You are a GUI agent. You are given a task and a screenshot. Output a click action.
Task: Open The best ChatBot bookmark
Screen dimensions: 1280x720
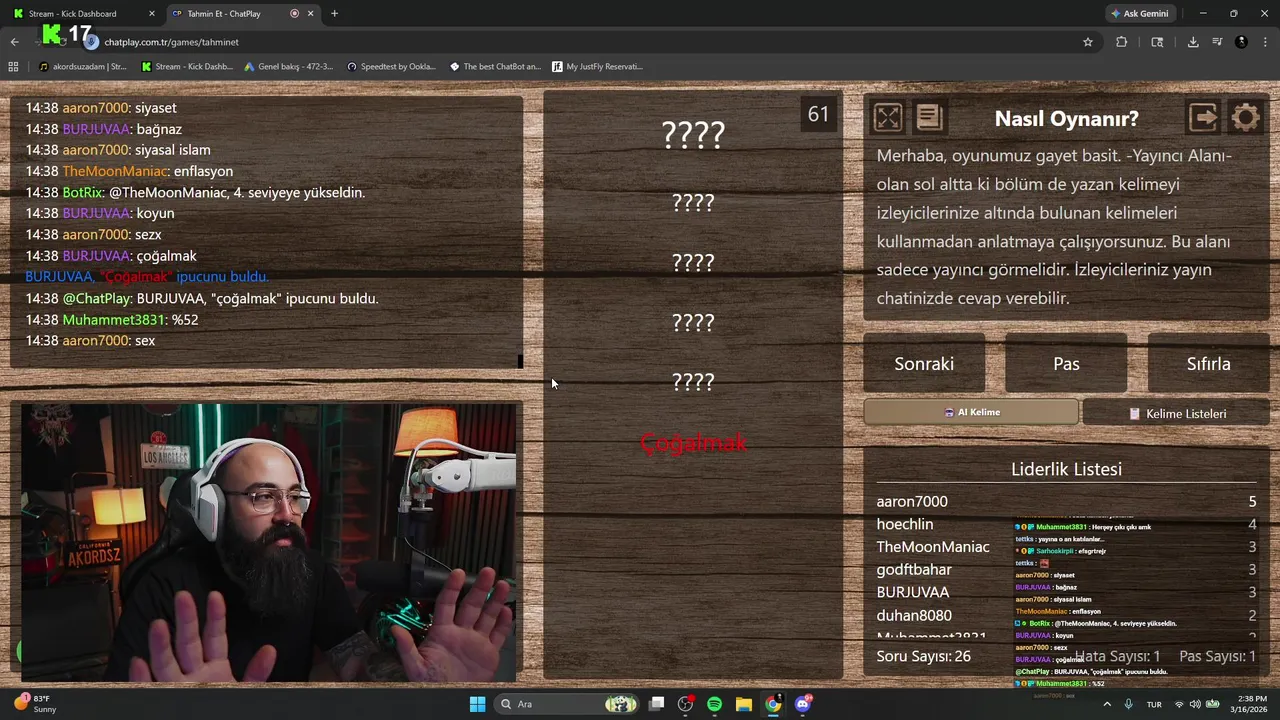pos(495,67)
